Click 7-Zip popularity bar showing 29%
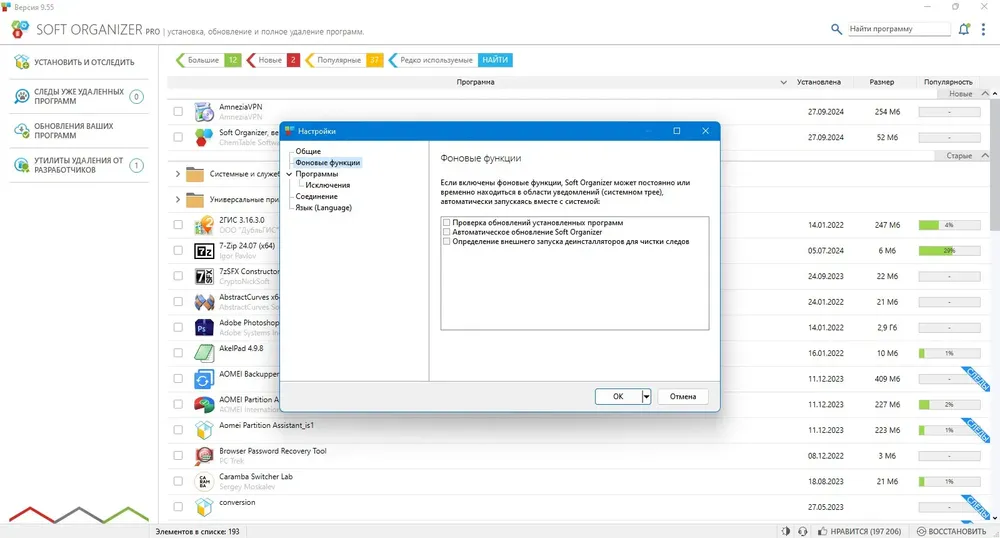The height and width of the screenshot is (538, 1000). click(x=949, y=251)
